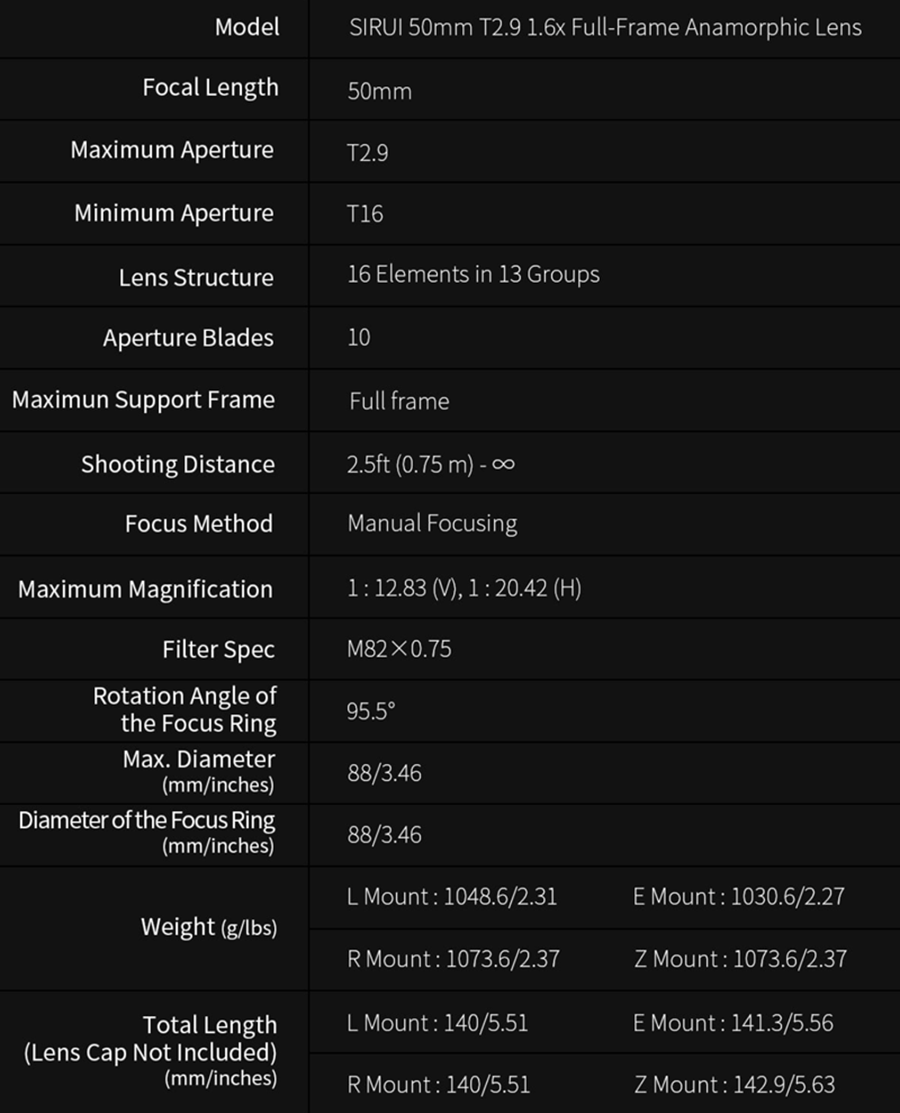This screenshot has width=900, height=1113.
Task: Select the 2.5ft (0.75 m) shooting distance
Action: point(431,464)
